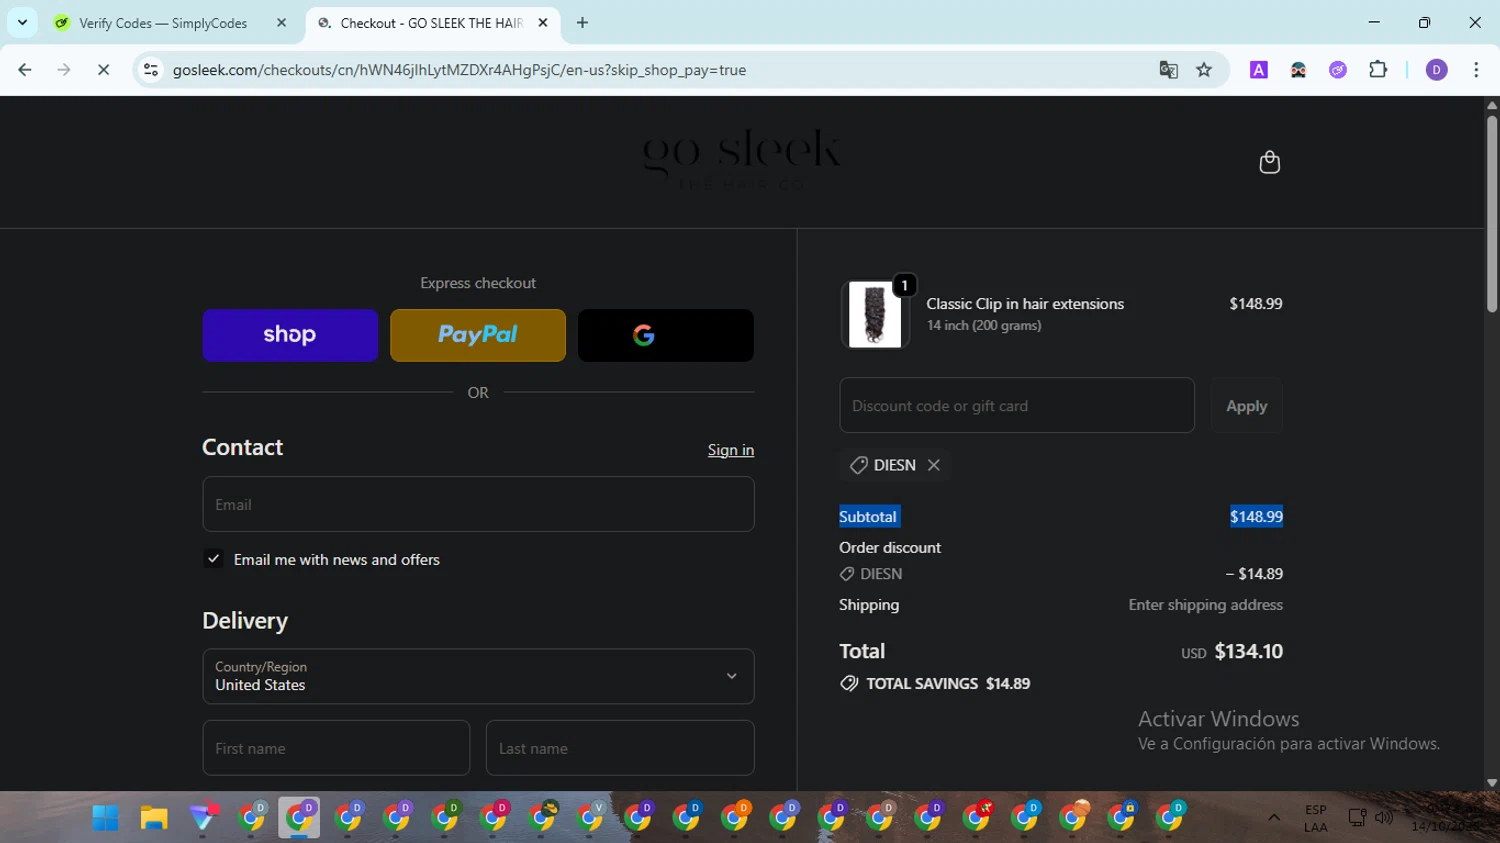Viewport: 1500px width, 843px height.
Task: Click the browser address bar URL
Action: click(459, 70)
